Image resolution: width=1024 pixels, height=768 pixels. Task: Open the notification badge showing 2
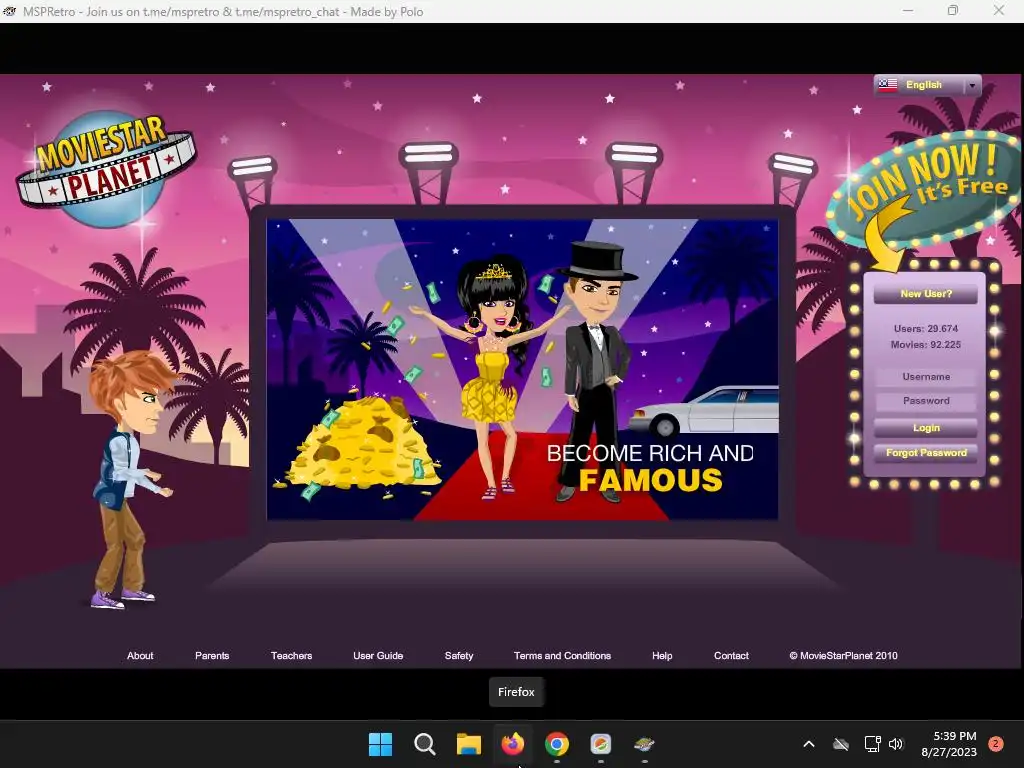click(x=996, y=744)
